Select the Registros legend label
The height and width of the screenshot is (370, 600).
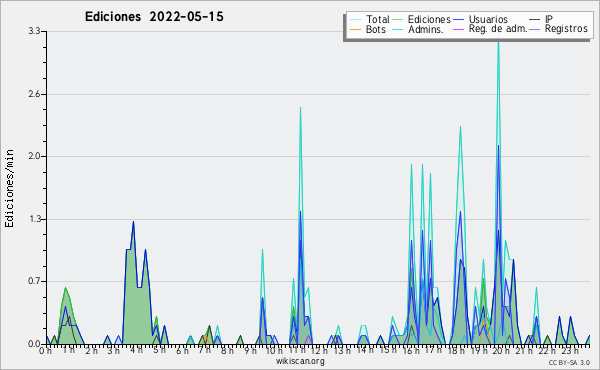pyautogui.click(x=566, y=29)
